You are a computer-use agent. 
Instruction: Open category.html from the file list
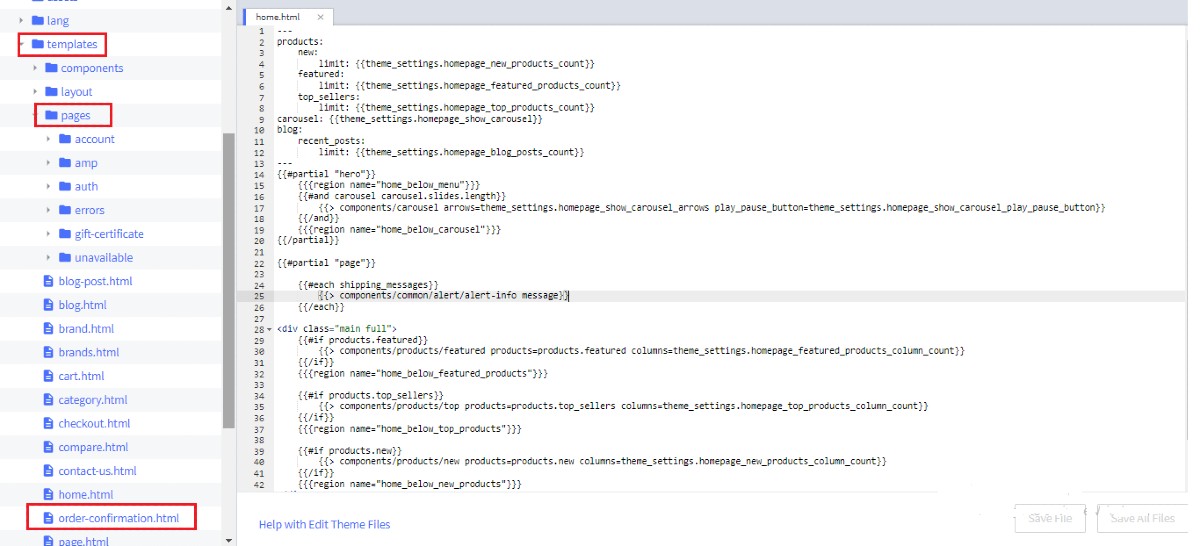(x=92, y=400)
